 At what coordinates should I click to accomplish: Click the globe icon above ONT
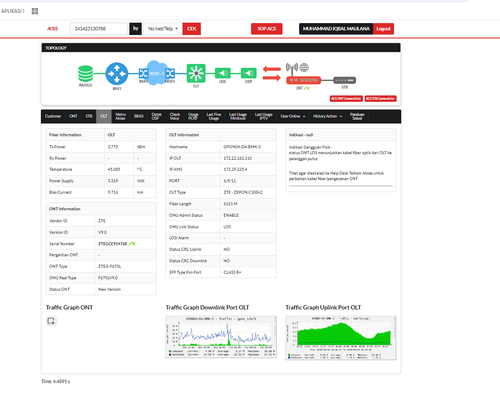(304, 67)
